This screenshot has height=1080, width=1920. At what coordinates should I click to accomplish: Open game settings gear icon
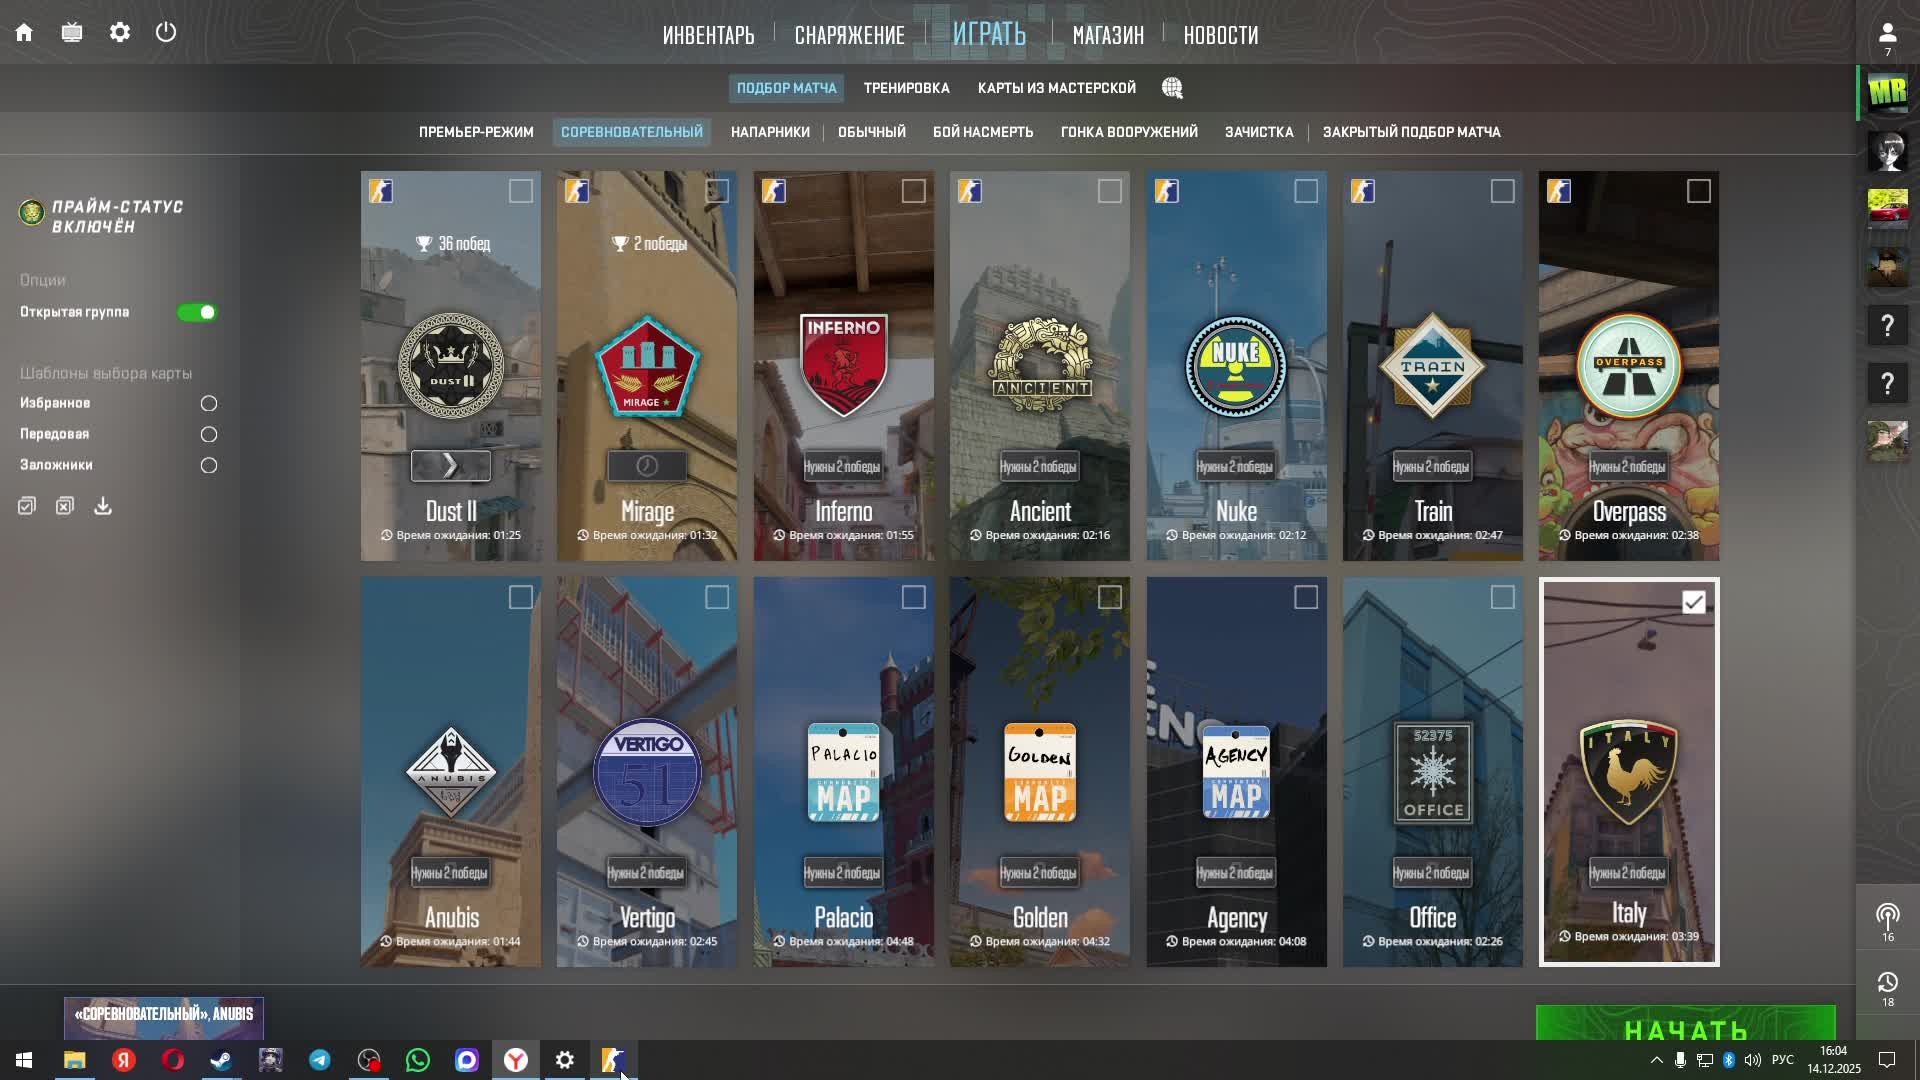(120, 32)
